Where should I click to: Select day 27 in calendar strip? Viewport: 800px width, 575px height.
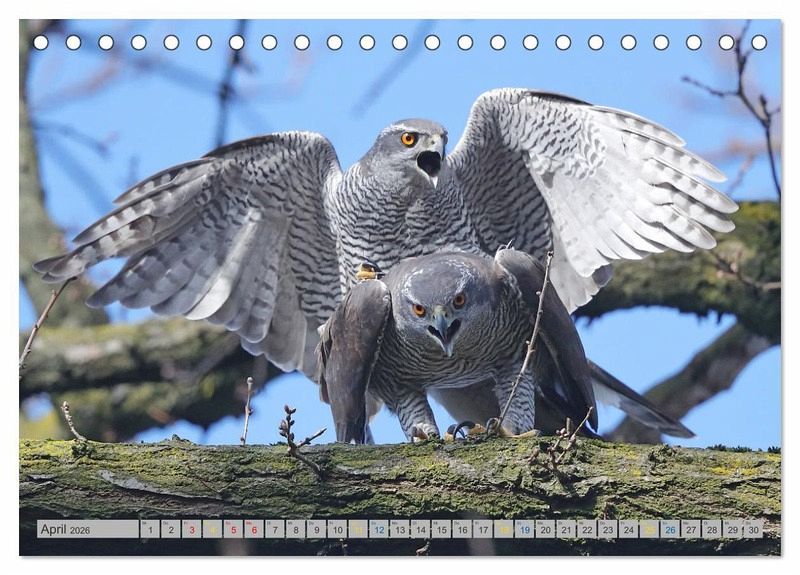(691, 529)
